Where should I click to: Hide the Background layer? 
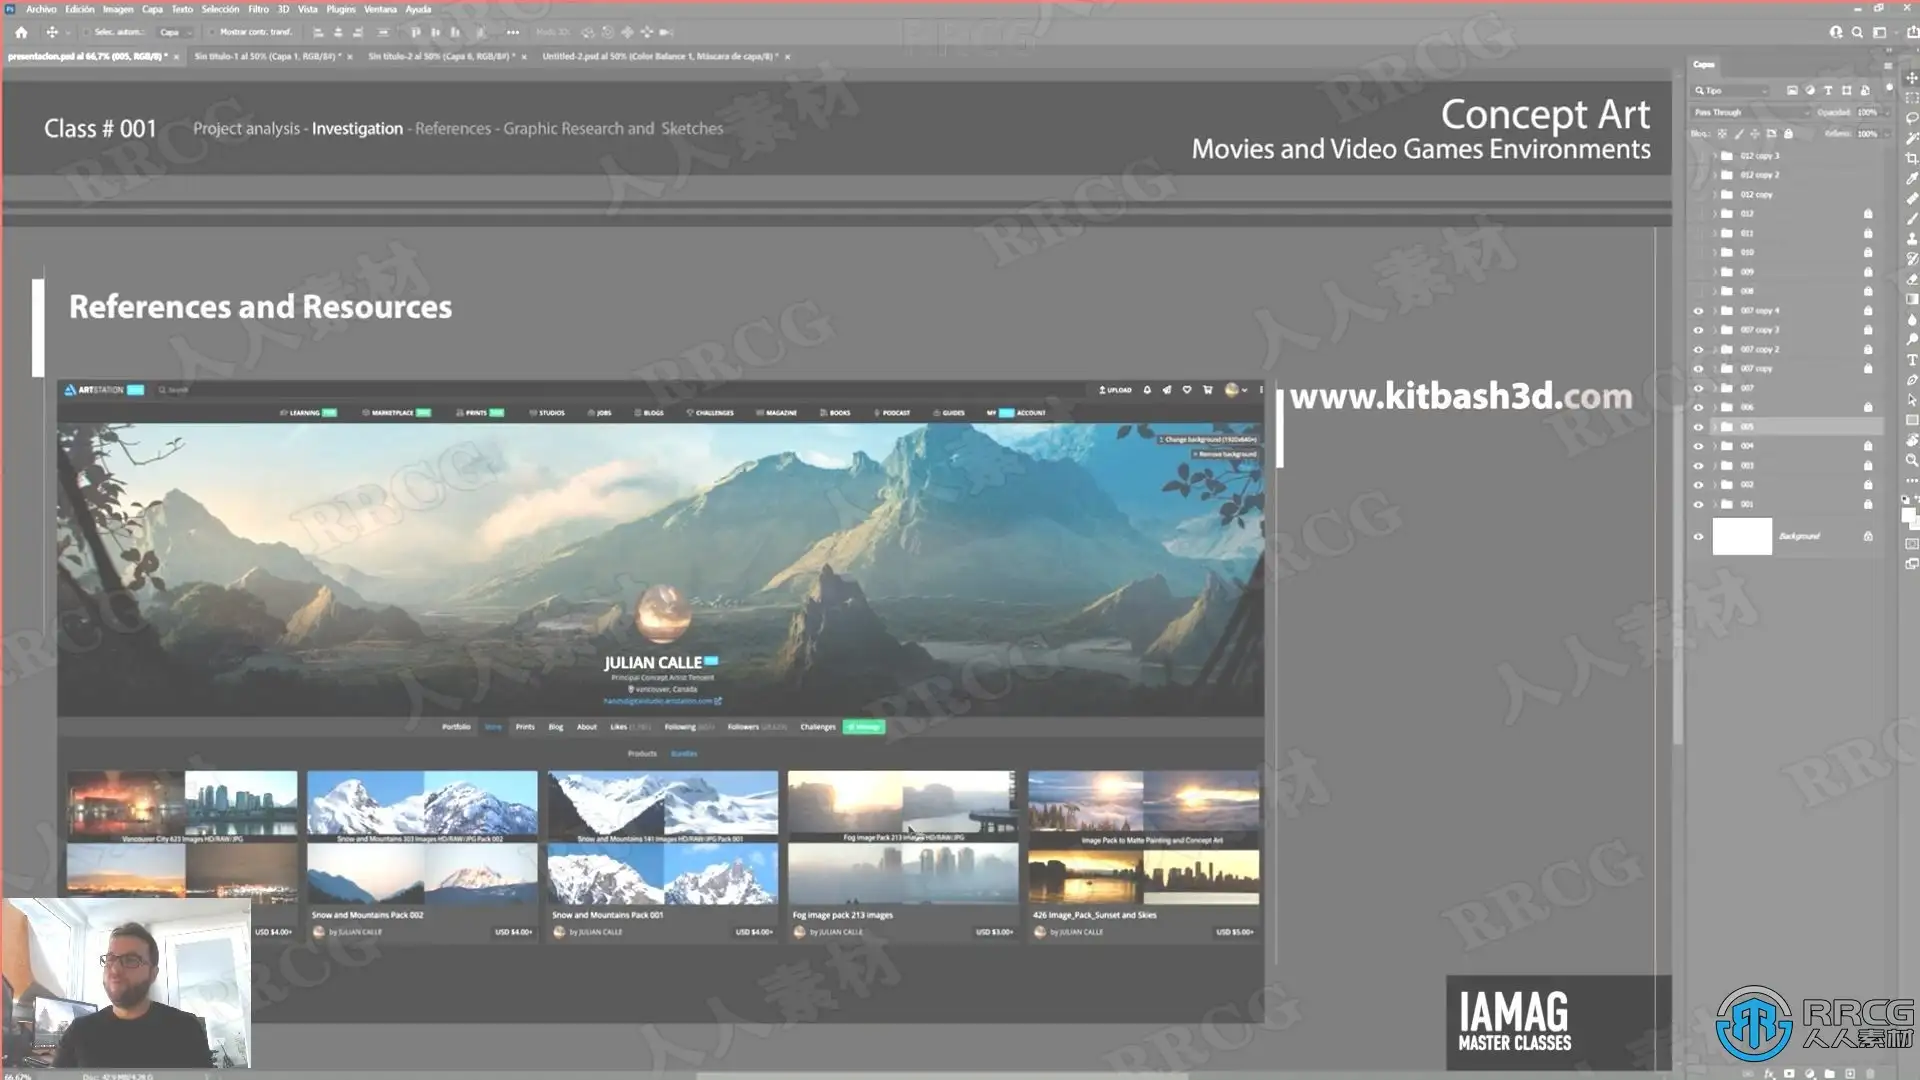coord(1698,537)
